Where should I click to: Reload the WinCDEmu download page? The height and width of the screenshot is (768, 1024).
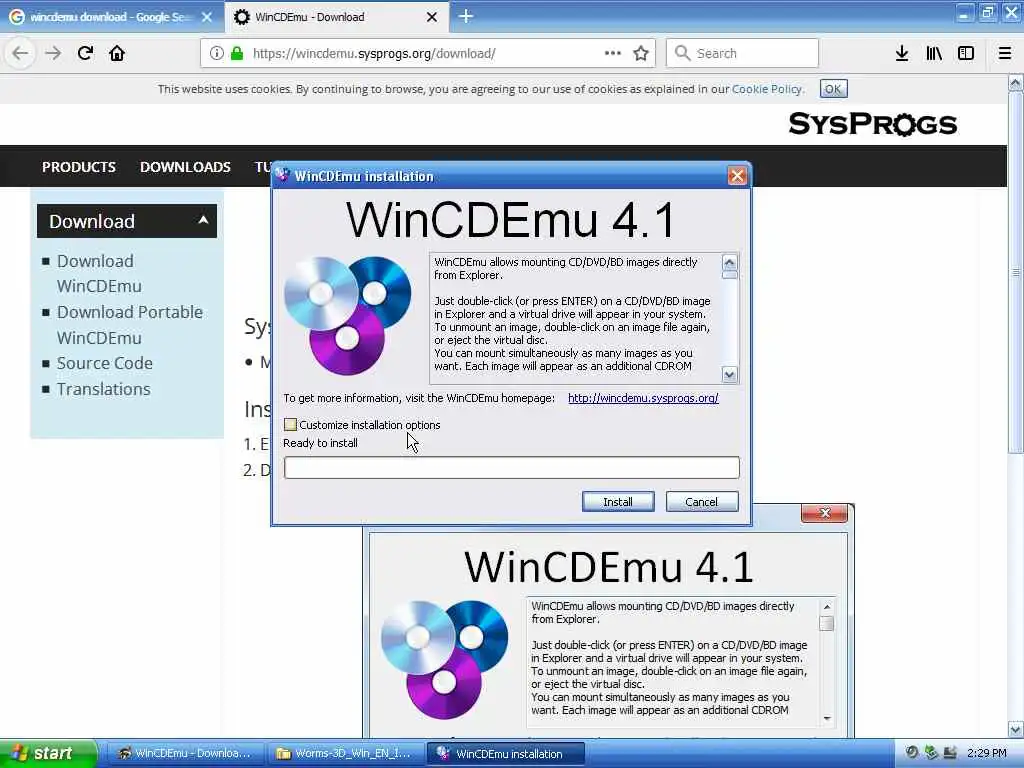[x=85, y=53]
